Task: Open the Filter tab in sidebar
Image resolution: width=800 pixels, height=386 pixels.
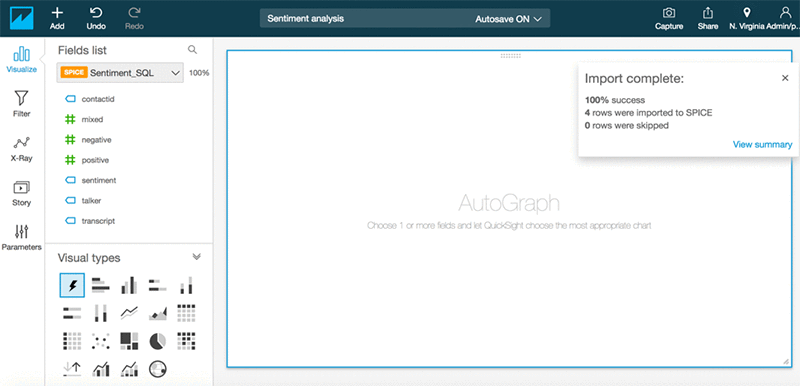Action: coord(21,104)
